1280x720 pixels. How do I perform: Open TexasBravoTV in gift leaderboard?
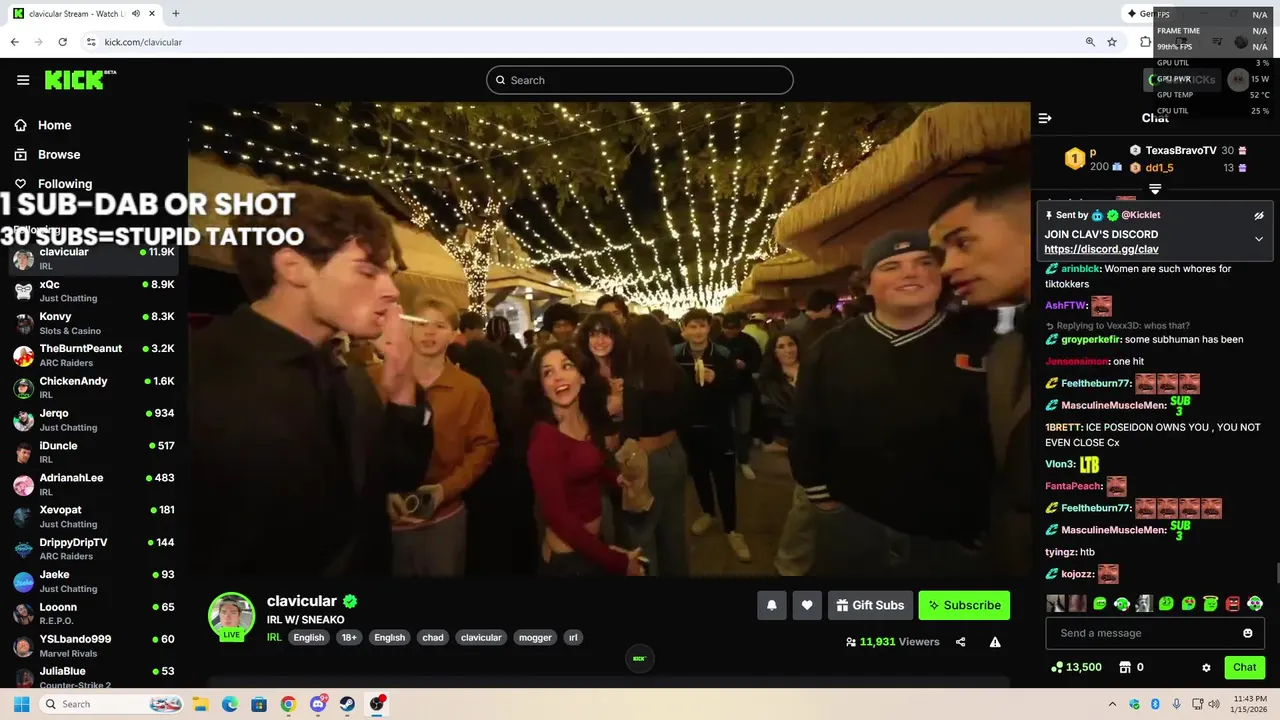coord(1181,150)
